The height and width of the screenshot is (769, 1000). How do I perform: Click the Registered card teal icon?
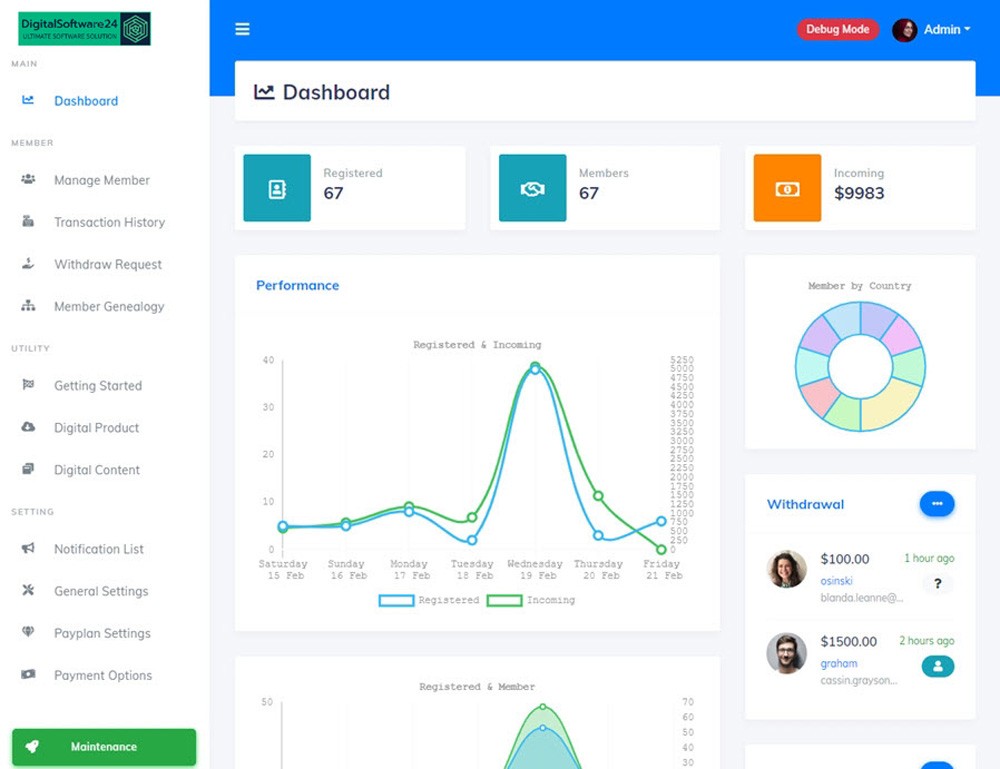tap(277, 188)
